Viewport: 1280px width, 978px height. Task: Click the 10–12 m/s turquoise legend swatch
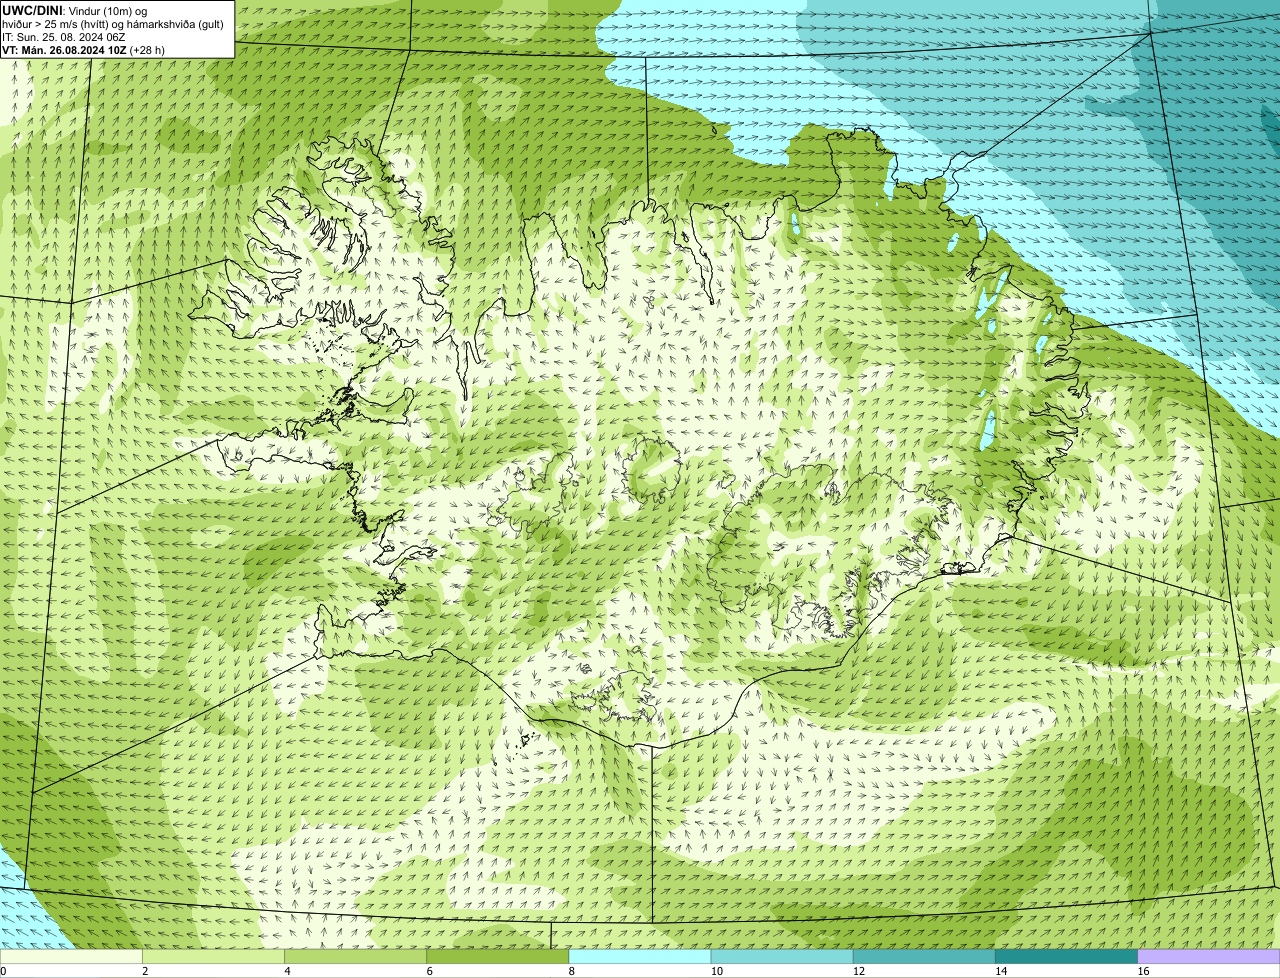(x=782, y=957)
